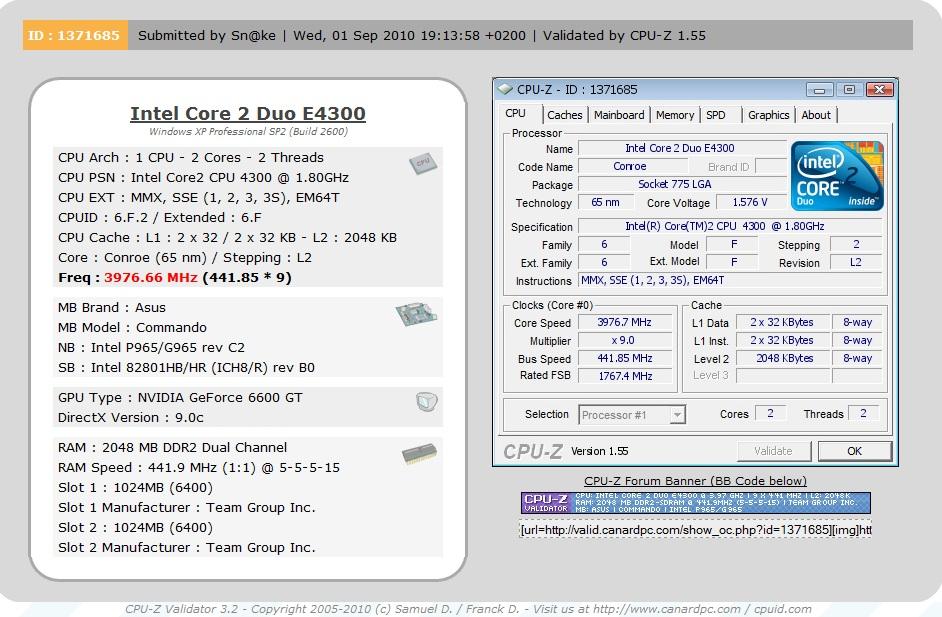Click the GPU Type NVIDIA GeForce 6600 GT line
942x617 pixels.
[180, 398]
